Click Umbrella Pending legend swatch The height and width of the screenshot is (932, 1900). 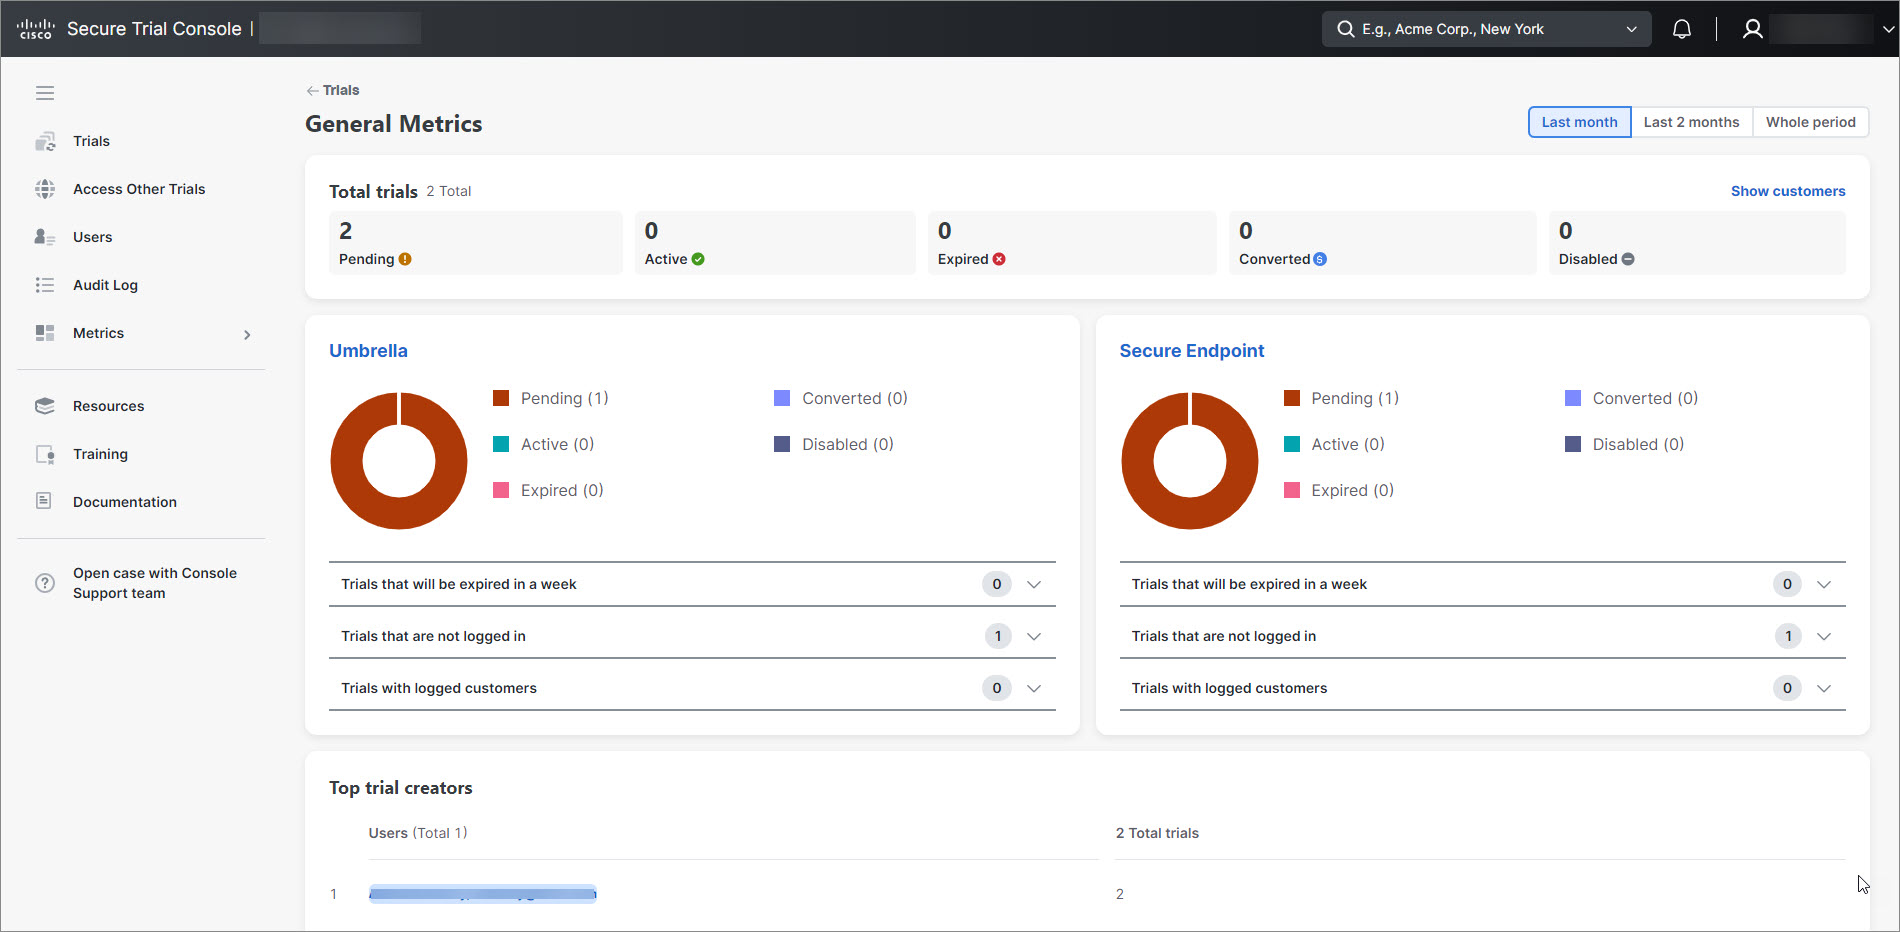501,398
